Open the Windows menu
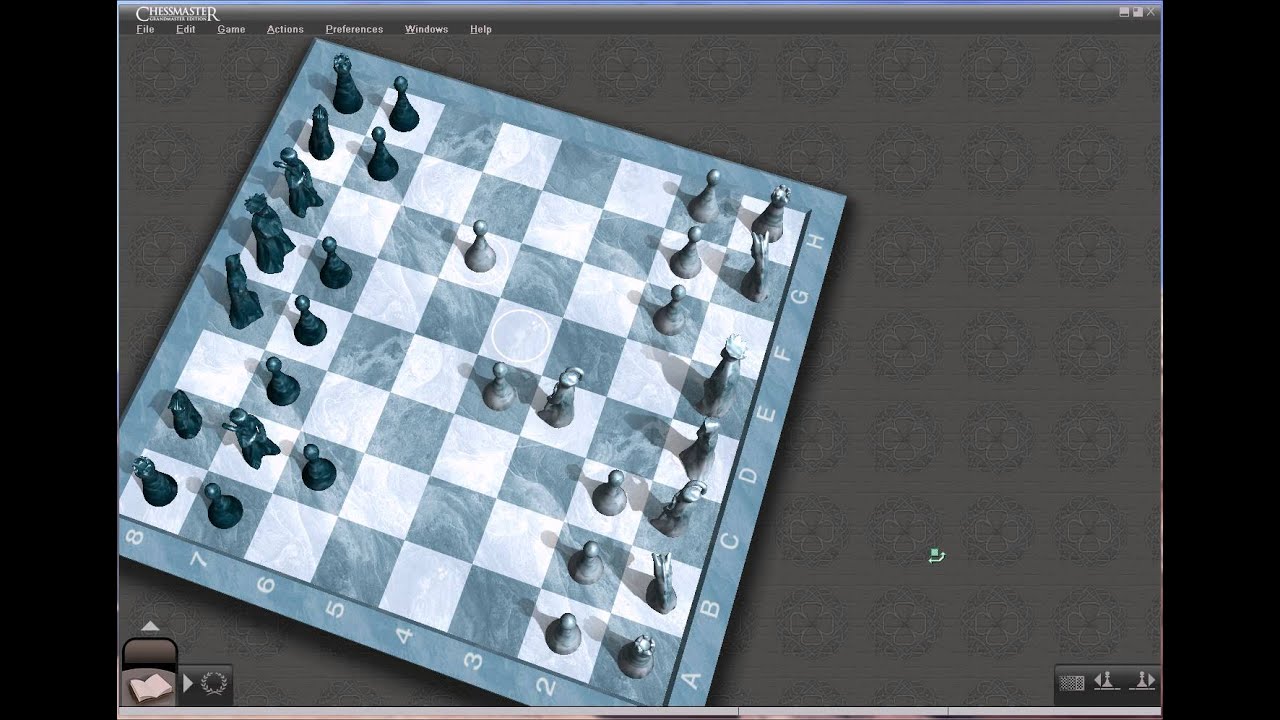This screenshot has width=1280, height=720. click(426, 29)
